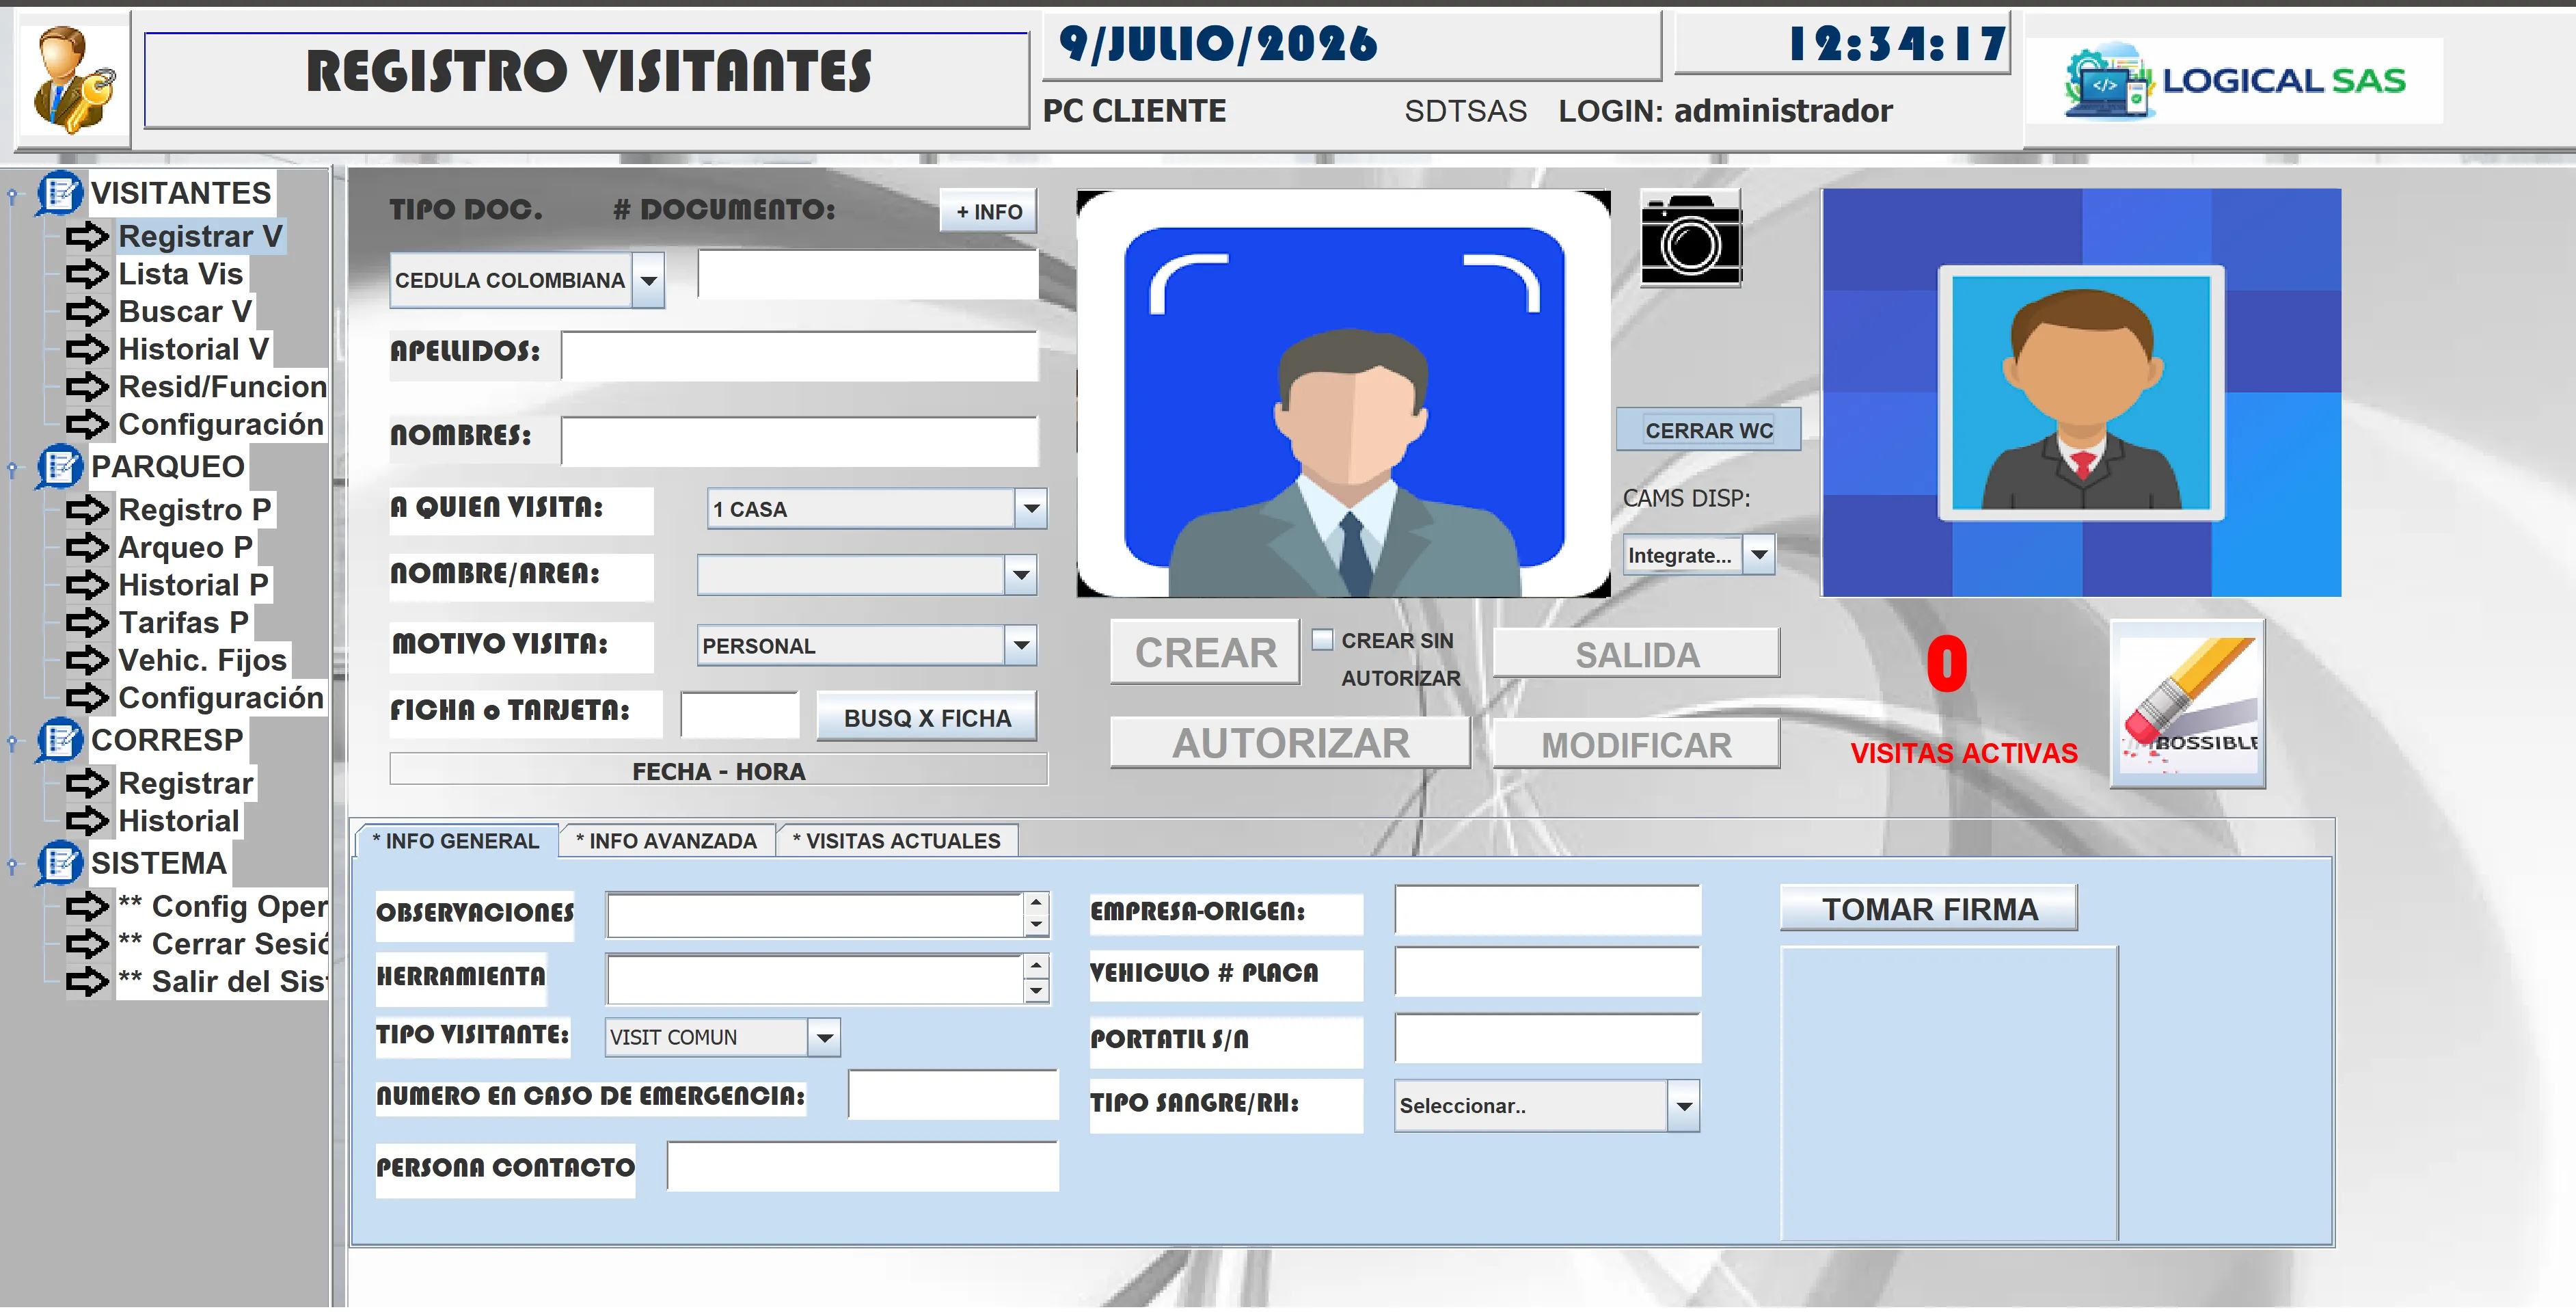Collapse the CORRESP tree node

12,742
